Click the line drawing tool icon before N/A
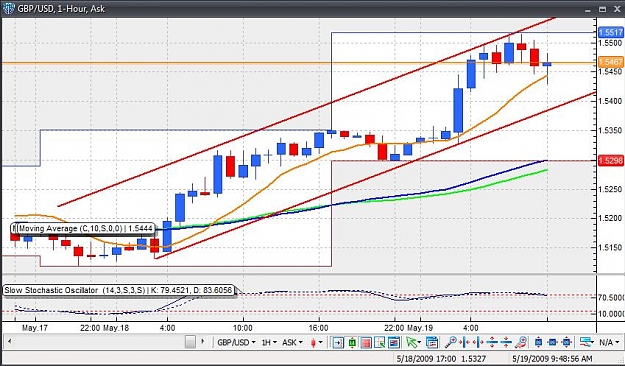The height and width of the screenshot is (366, 625). coord(586,342)
